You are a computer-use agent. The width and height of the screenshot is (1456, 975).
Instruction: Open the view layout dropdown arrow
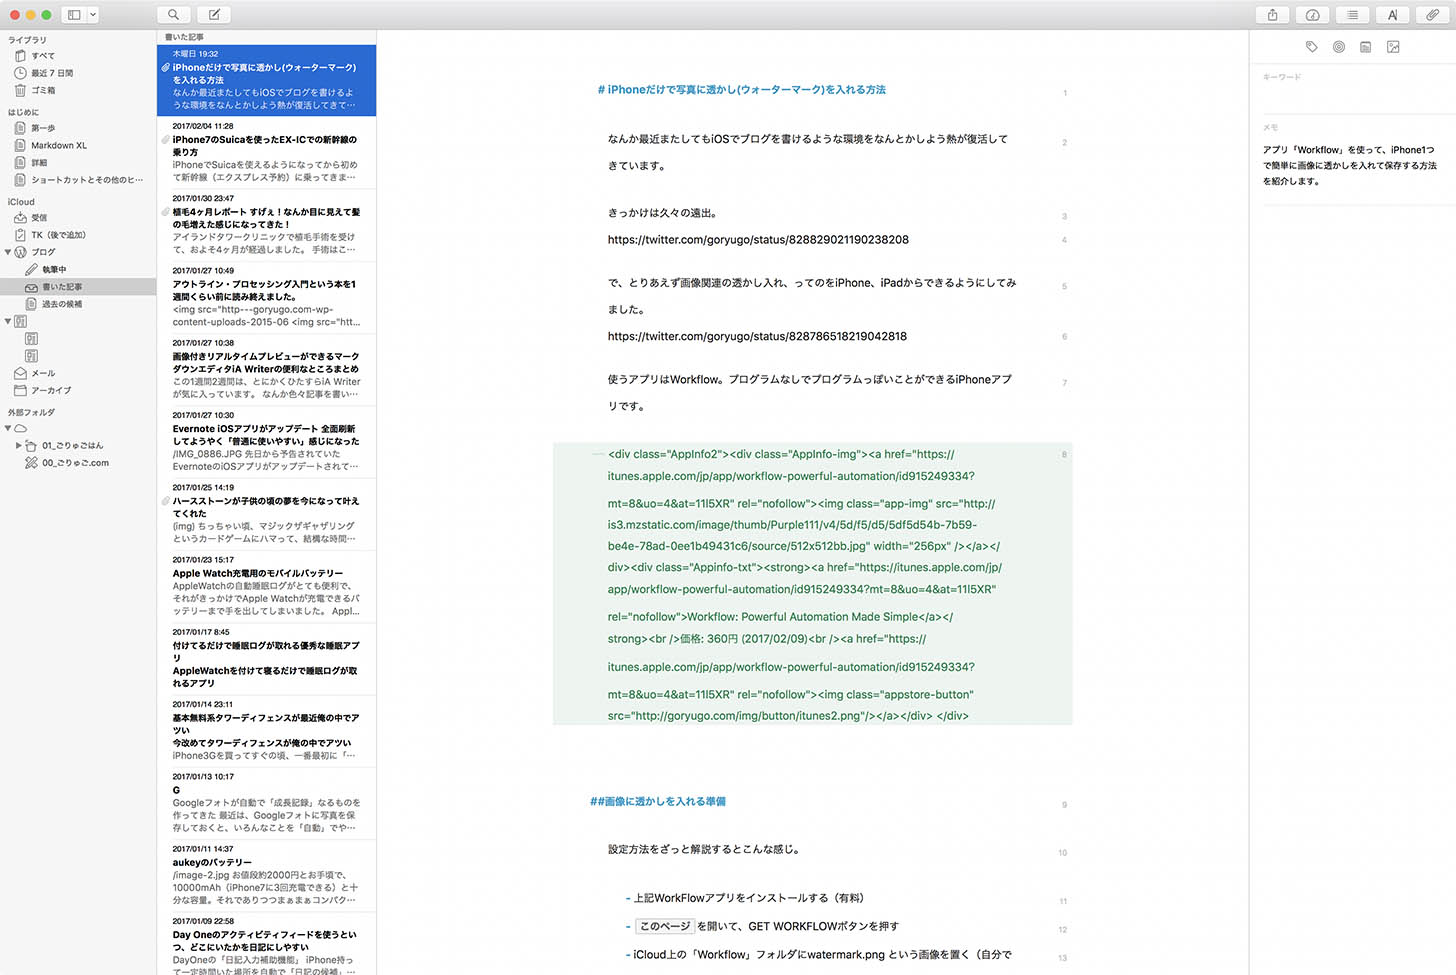point(93,15)
